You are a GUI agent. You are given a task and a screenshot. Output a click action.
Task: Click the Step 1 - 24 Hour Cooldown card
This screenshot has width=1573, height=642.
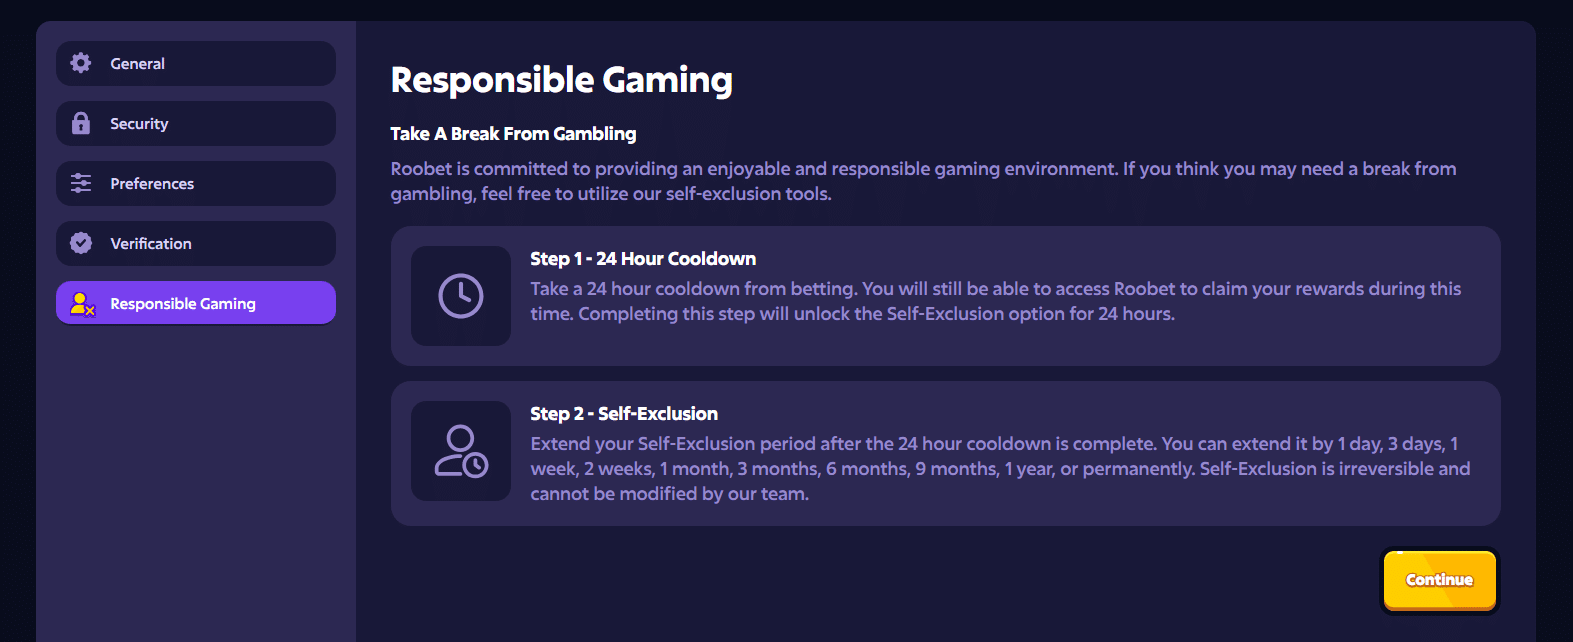click(946, 296)
